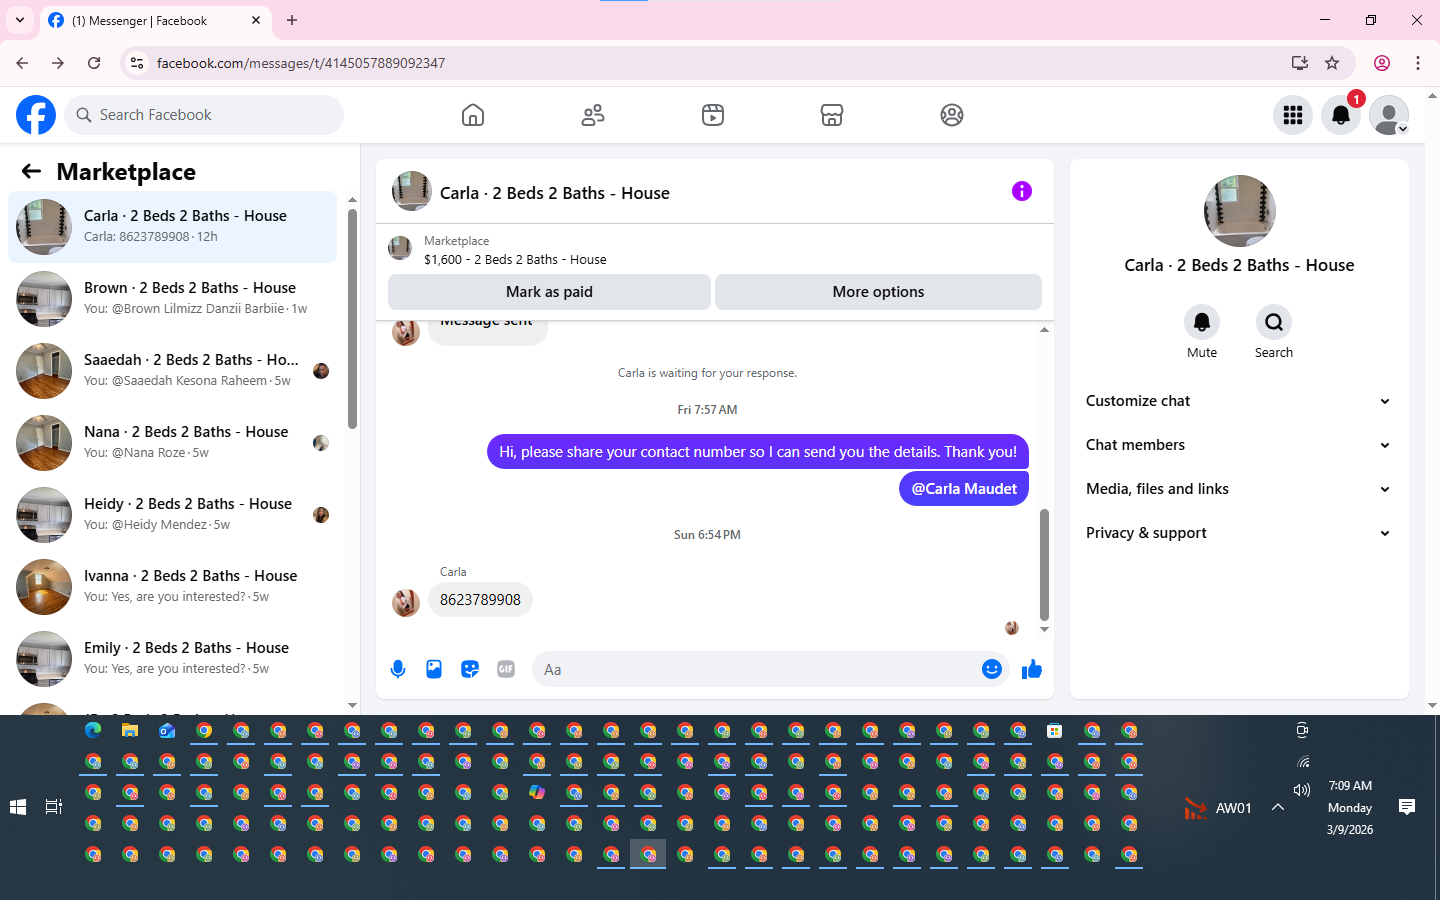Click Carla listing thumbnail in chat header
The width and height of the screenshot is (1440, 900).
(x=411, y=191)
